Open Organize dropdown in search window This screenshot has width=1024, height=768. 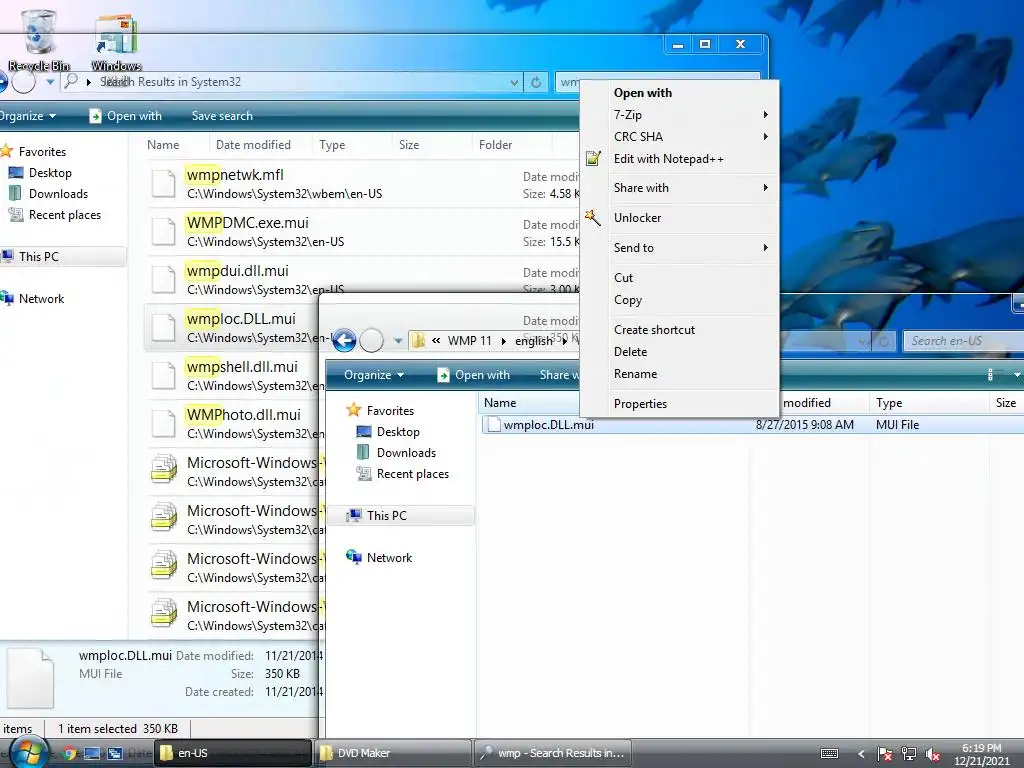point(27,116)
